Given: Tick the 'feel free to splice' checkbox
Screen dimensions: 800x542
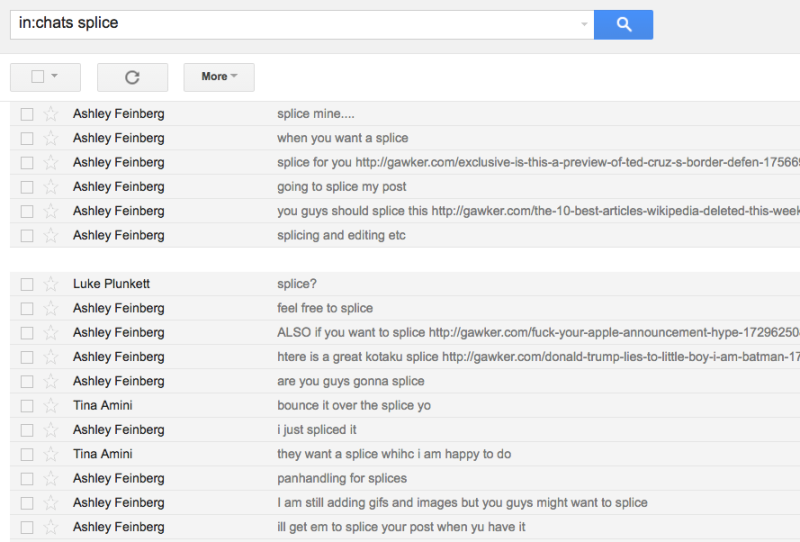Looking at the screenshot, I should pyautogui.click(x=27, y=309).
